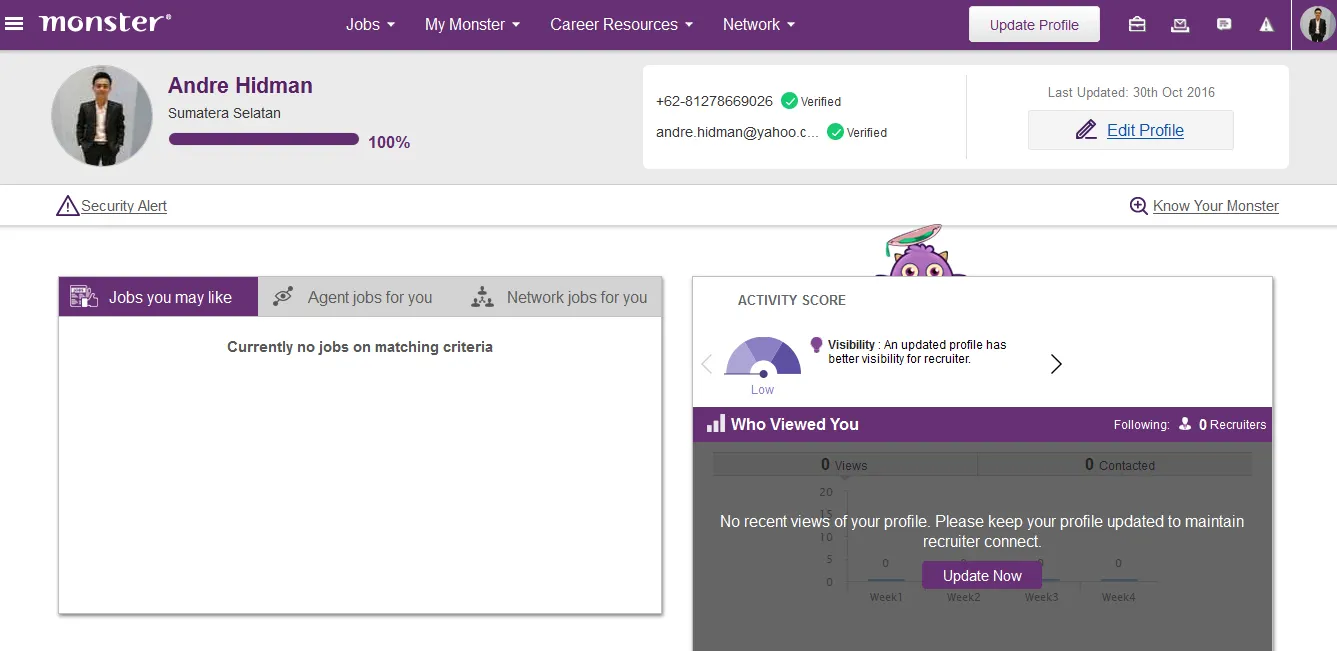The height and width of the screenshot is (651, 1337).
Task: Show next activity score tip arrow
Action: click(x=1056, y=364)
